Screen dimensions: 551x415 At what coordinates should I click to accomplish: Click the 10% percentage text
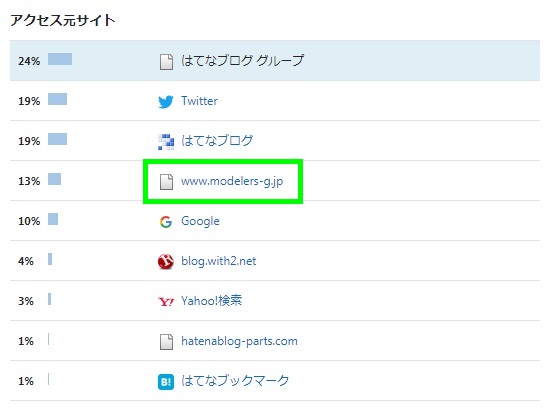pyautogui.click(x=29, y=221)
